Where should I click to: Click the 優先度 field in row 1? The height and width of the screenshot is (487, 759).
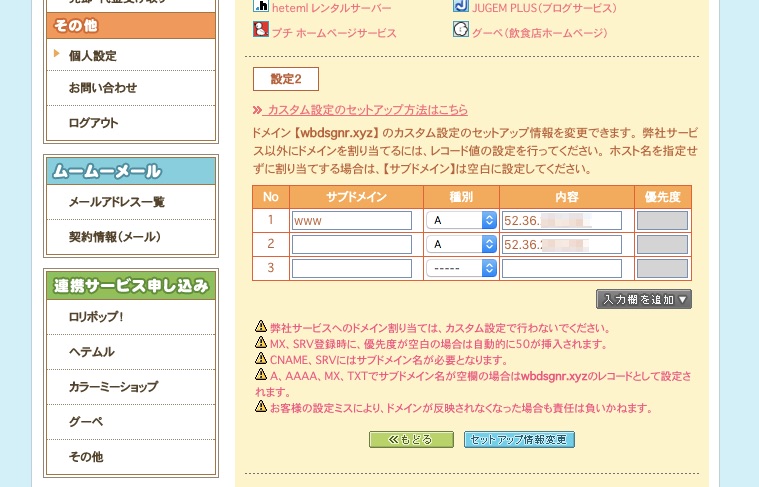[x=662, y=221]
